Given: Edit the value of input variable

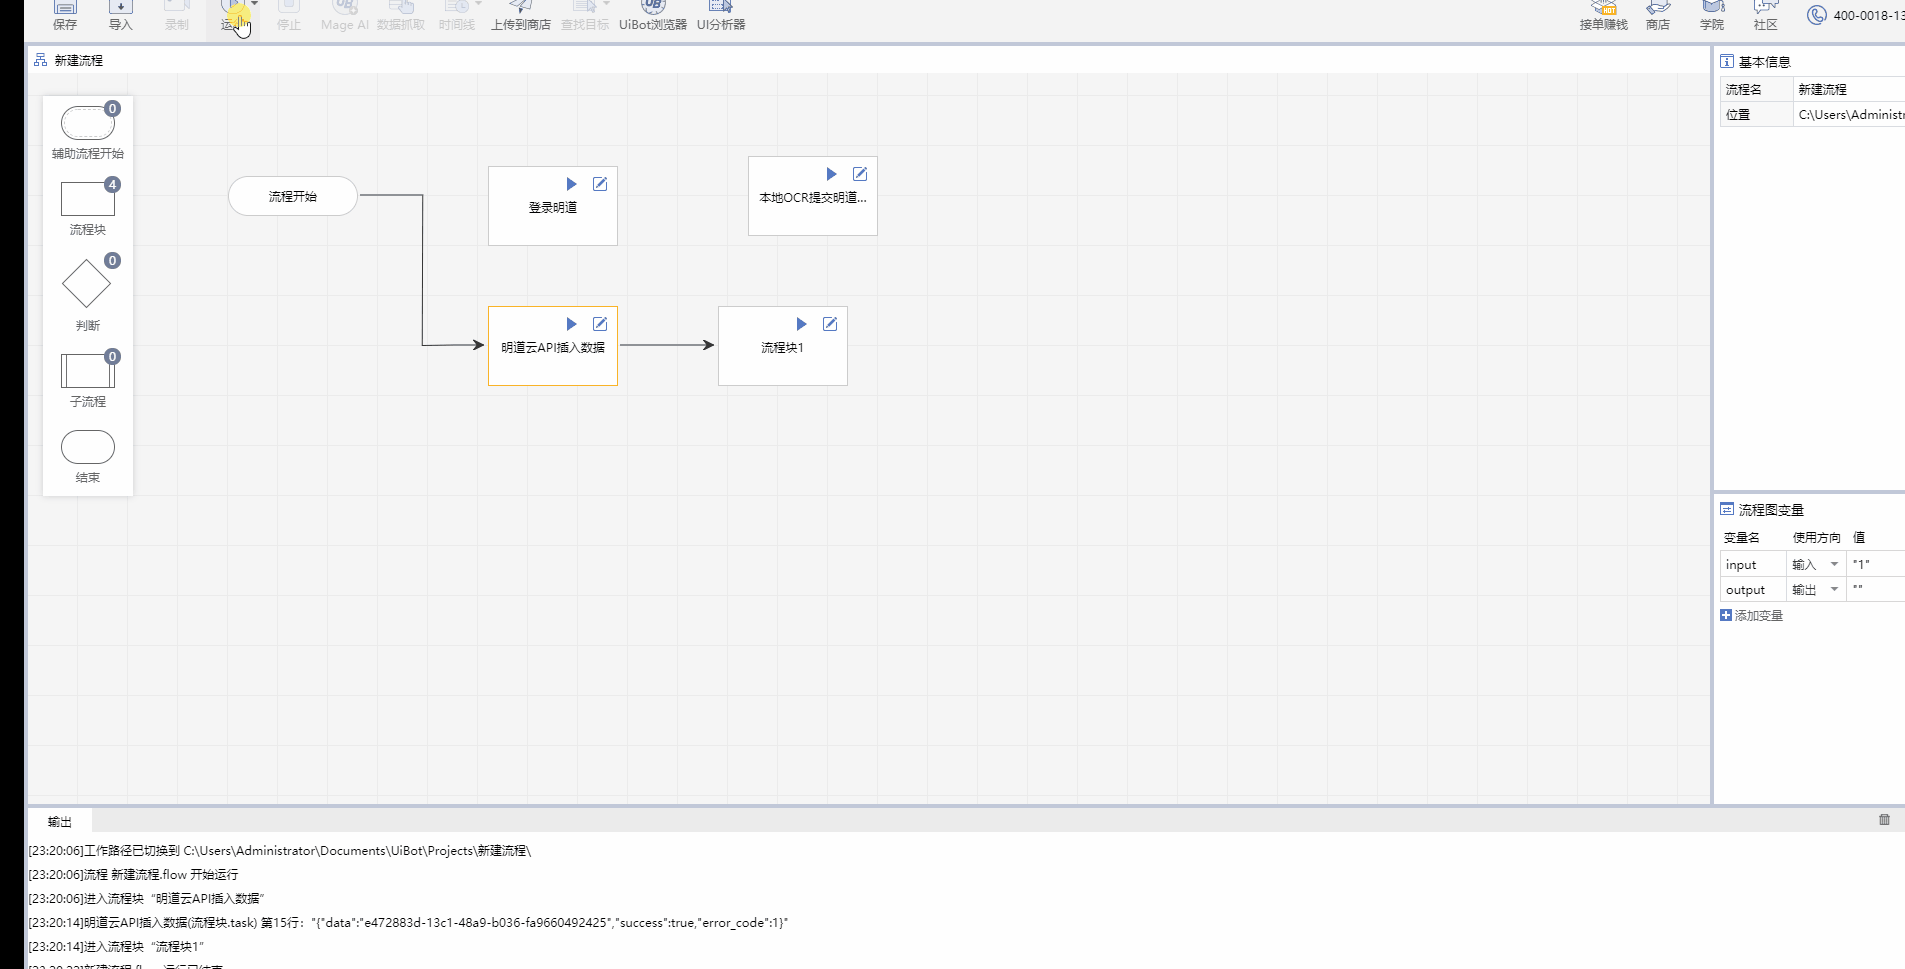Looking at the screenshot, I should point(1876,565).
